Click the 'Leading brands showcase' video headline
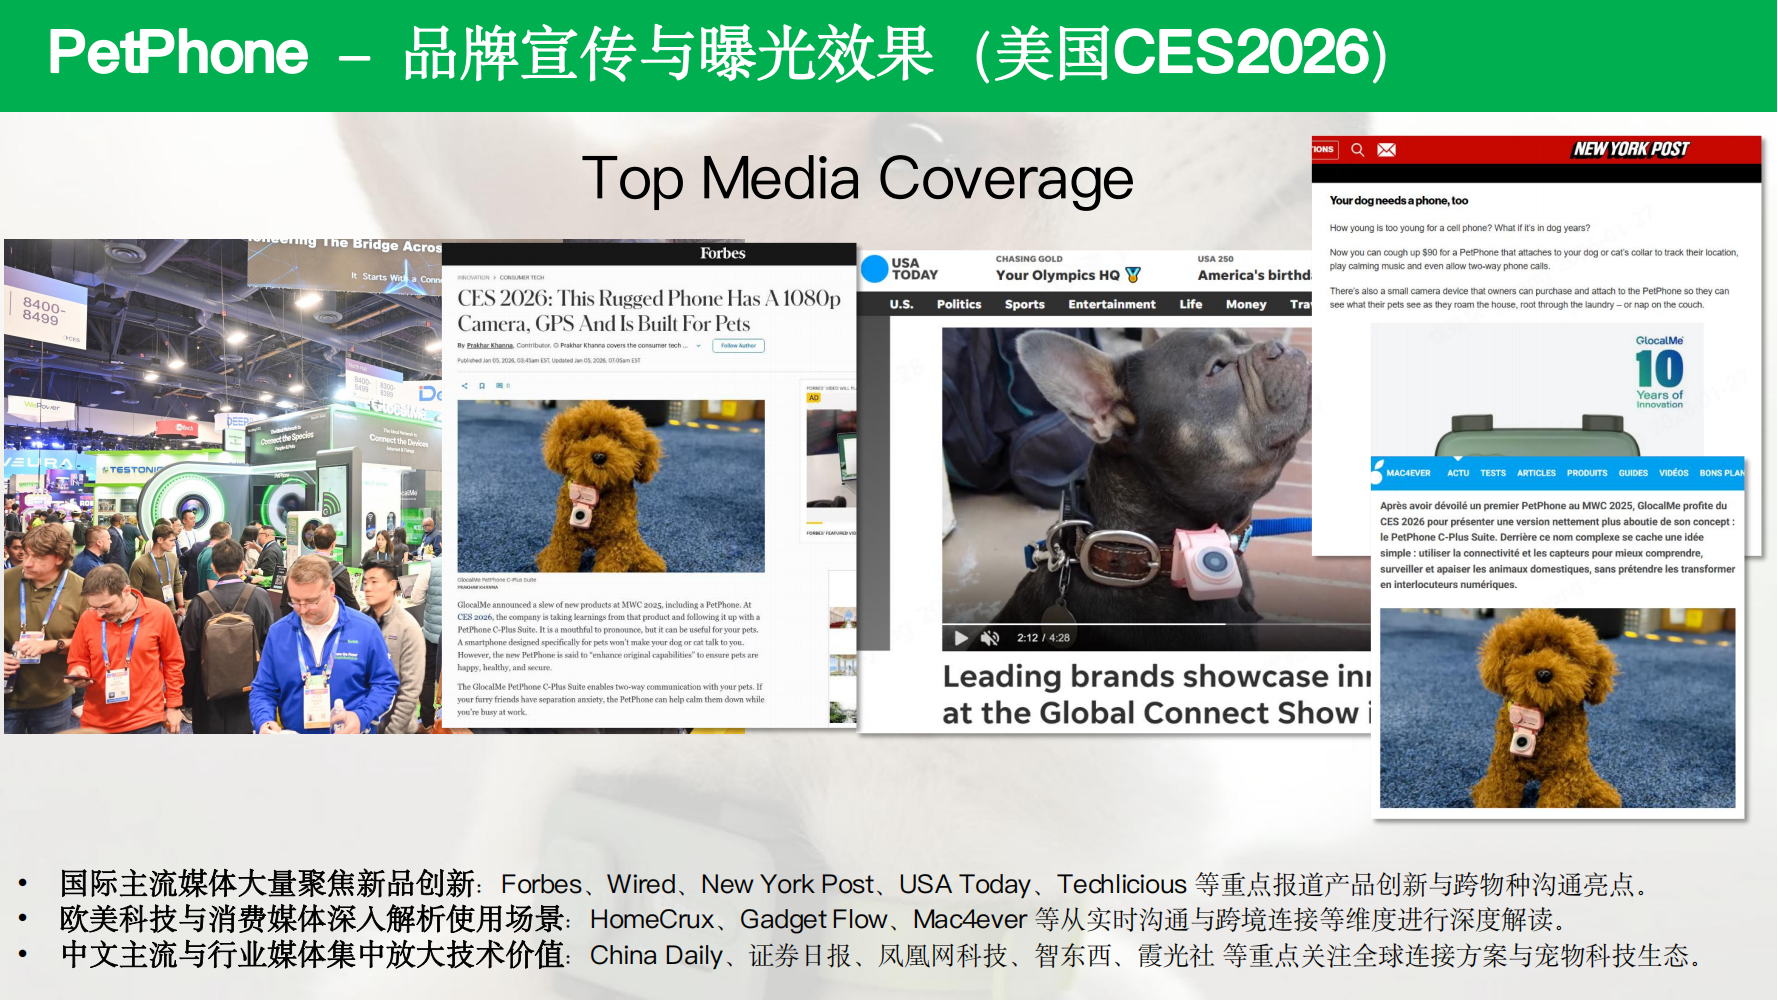Screen dimensions: 1778x1000 click(1156, 694)
